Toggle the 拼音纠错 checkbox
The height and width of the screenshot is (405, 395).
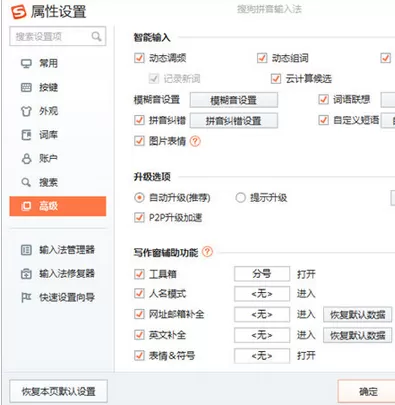click(139, 120)
